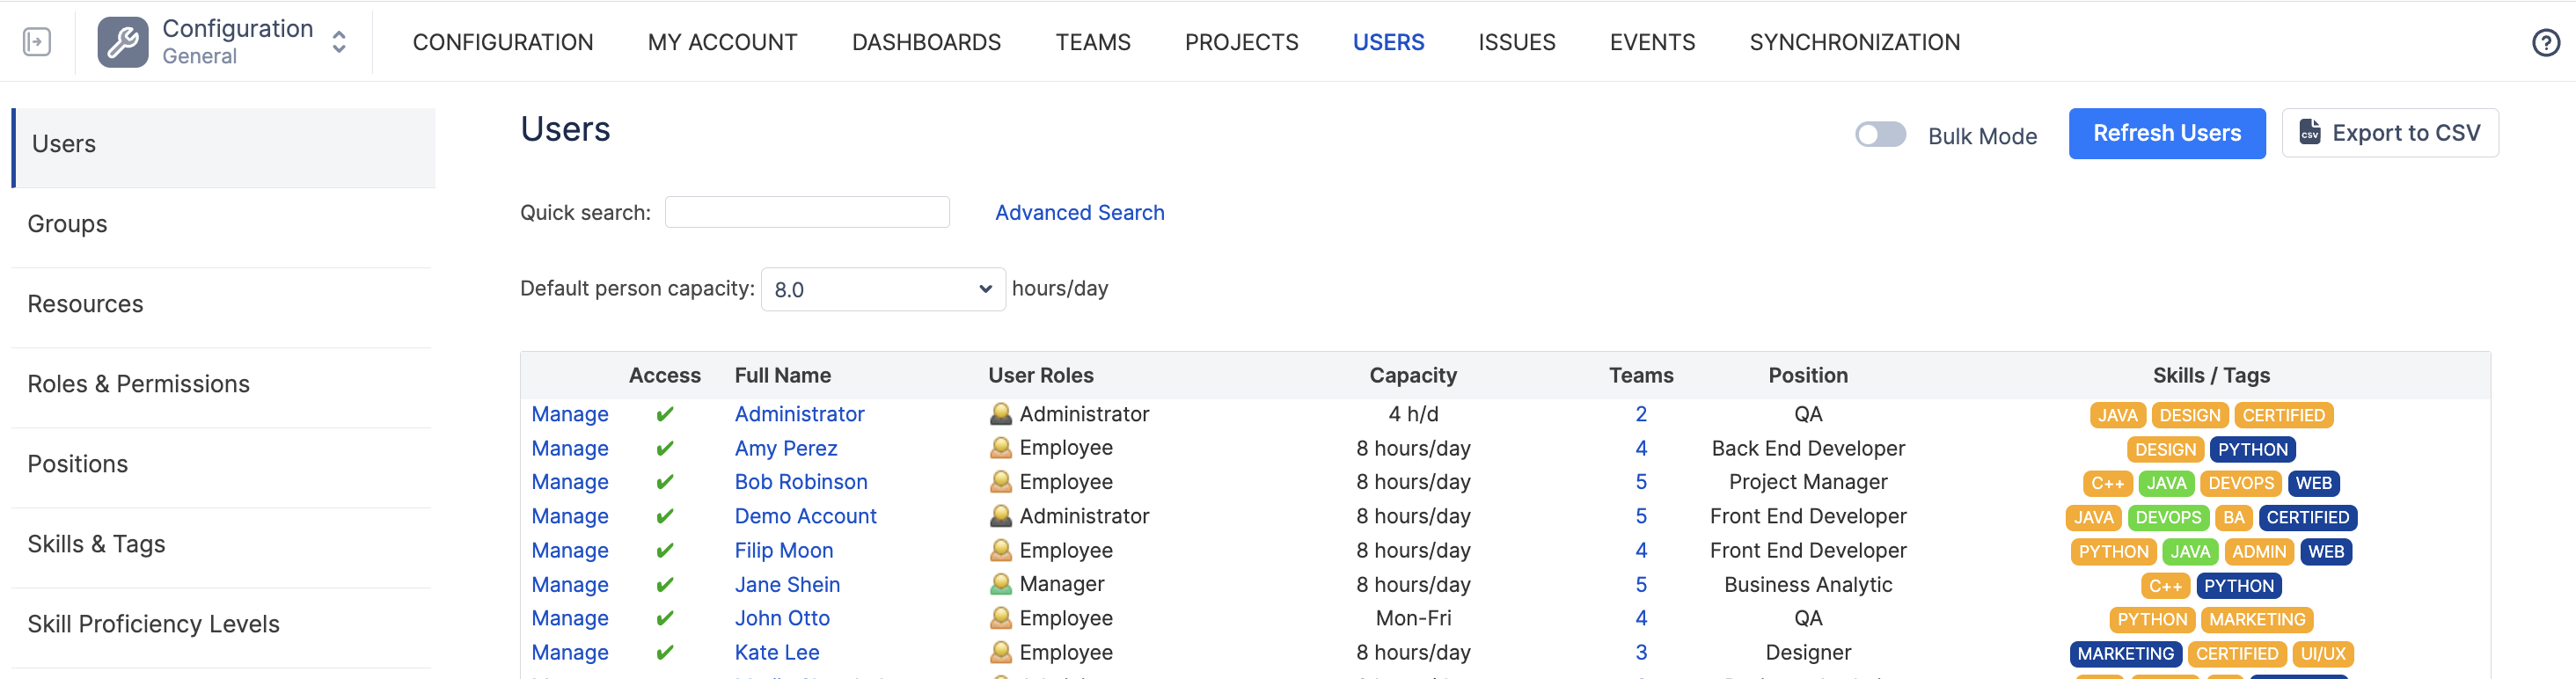The image size is (2576, 679).
Task: Enable the Bulk Mode toggle
Action: (1880, 135)
